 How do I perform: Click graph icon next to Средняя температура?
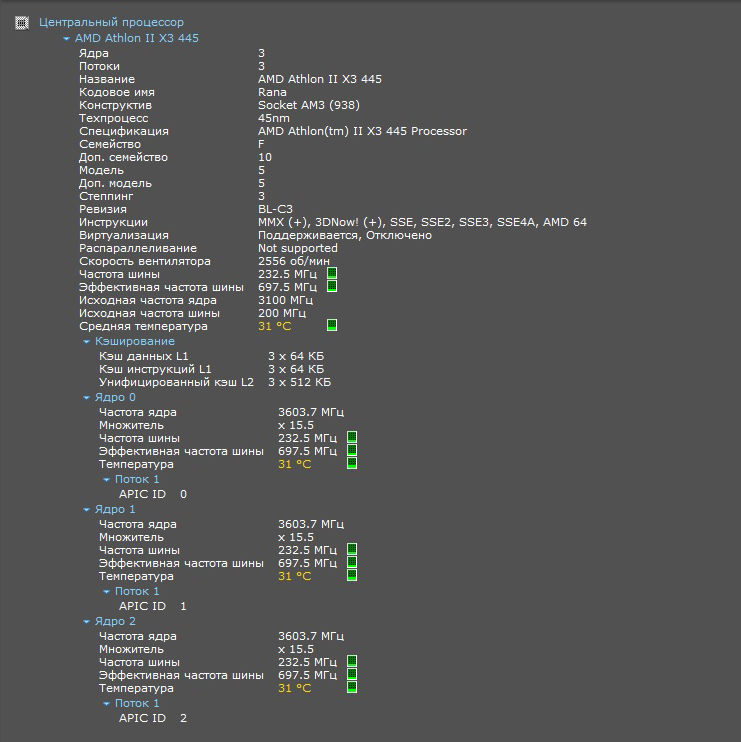[x=332, y=325]
